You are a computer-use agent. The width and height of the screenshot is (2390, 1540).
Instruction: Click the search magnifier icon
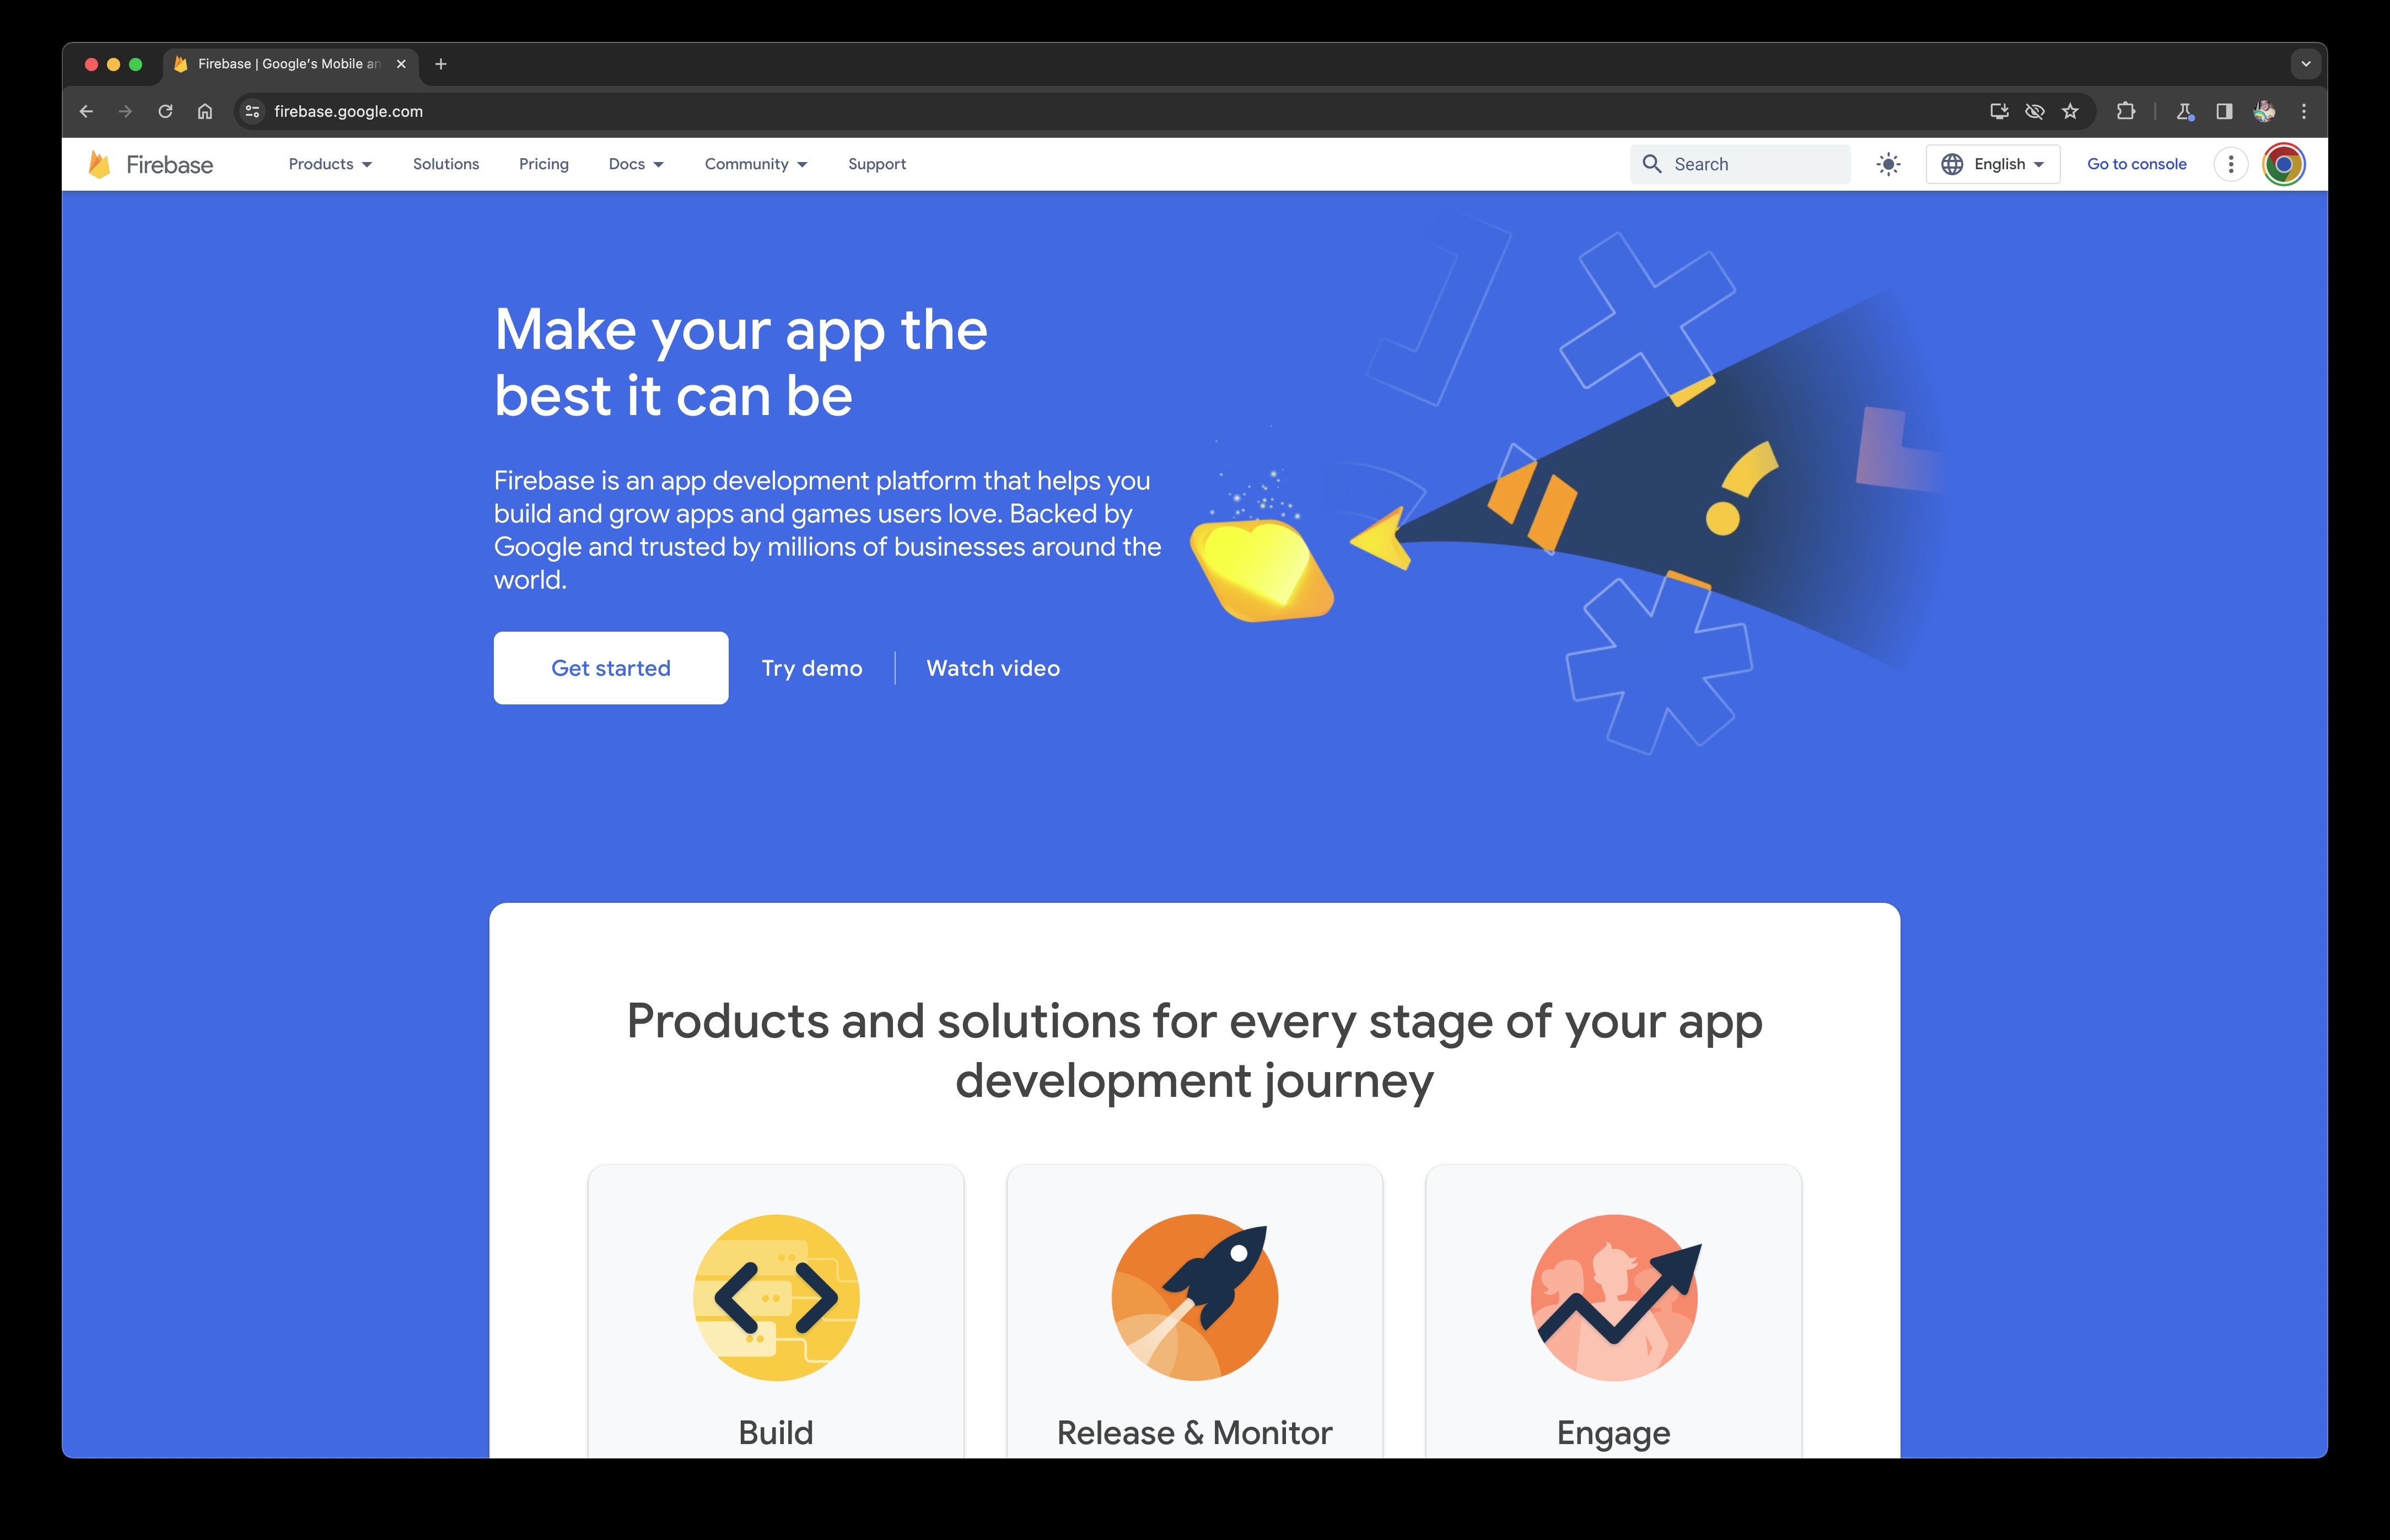(x=1651, y=164)
